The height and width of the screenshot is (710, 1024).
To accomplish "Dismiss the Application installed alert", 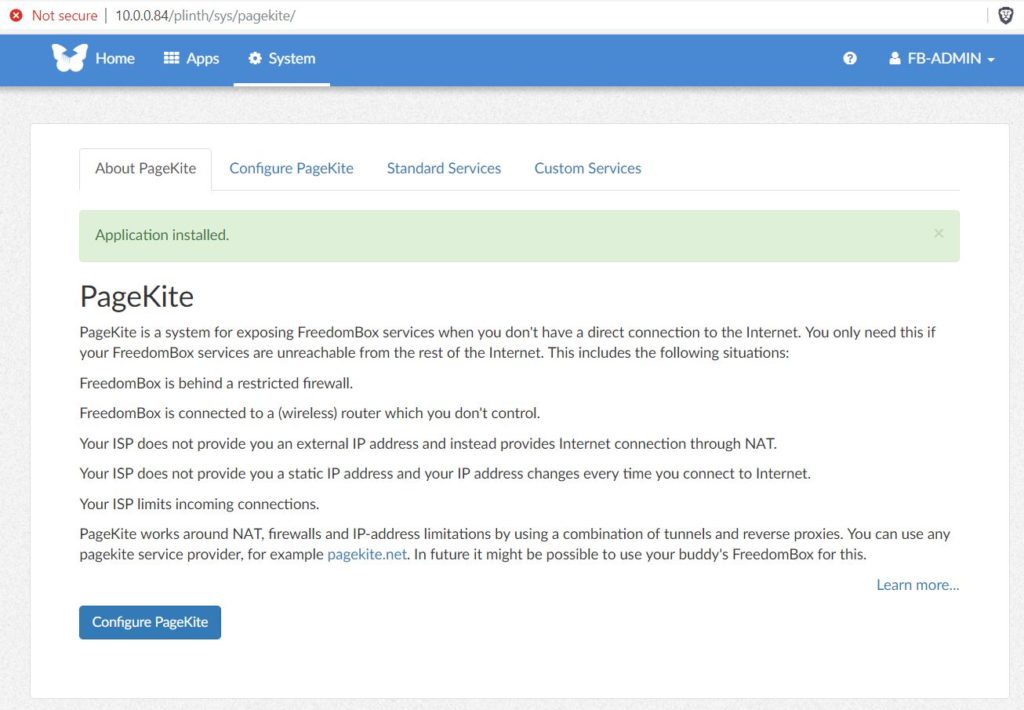I will click(x=938, y=233).
